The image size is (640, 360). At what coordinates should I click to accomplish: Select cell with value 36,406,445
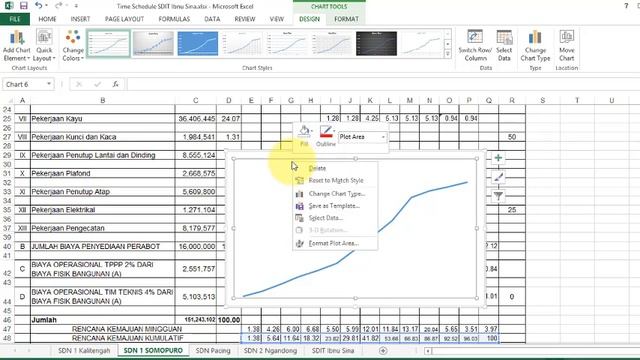coord(196,118)
